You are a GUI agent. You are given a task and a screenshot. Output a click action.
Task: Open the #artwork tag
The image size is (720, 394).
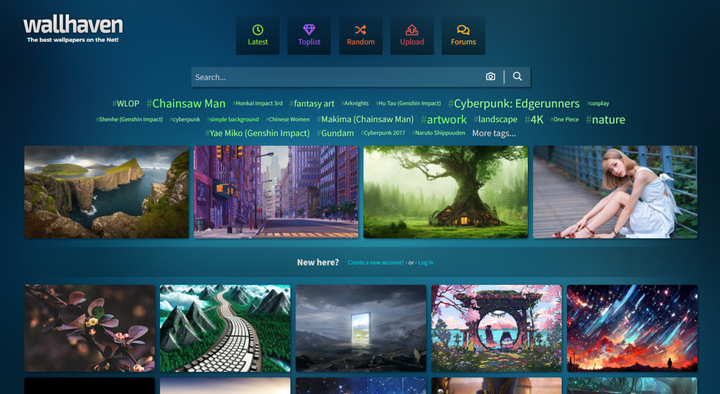coord(444,119)
